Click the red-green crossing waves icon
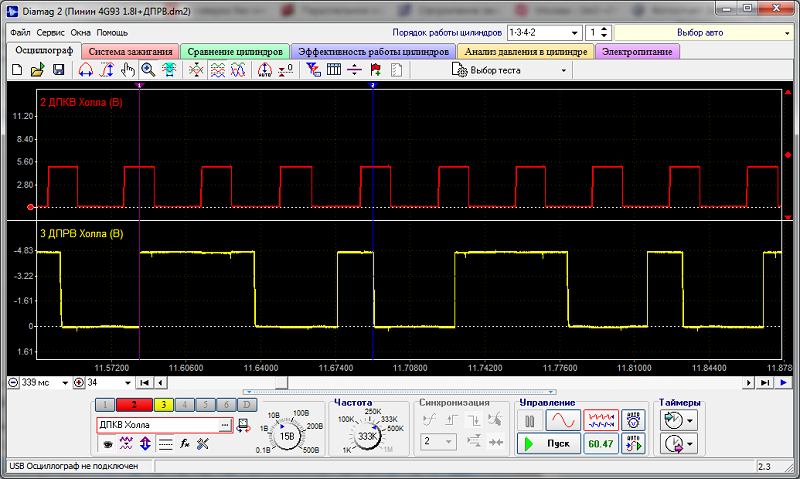800x479 pixels. pos(196,70)
